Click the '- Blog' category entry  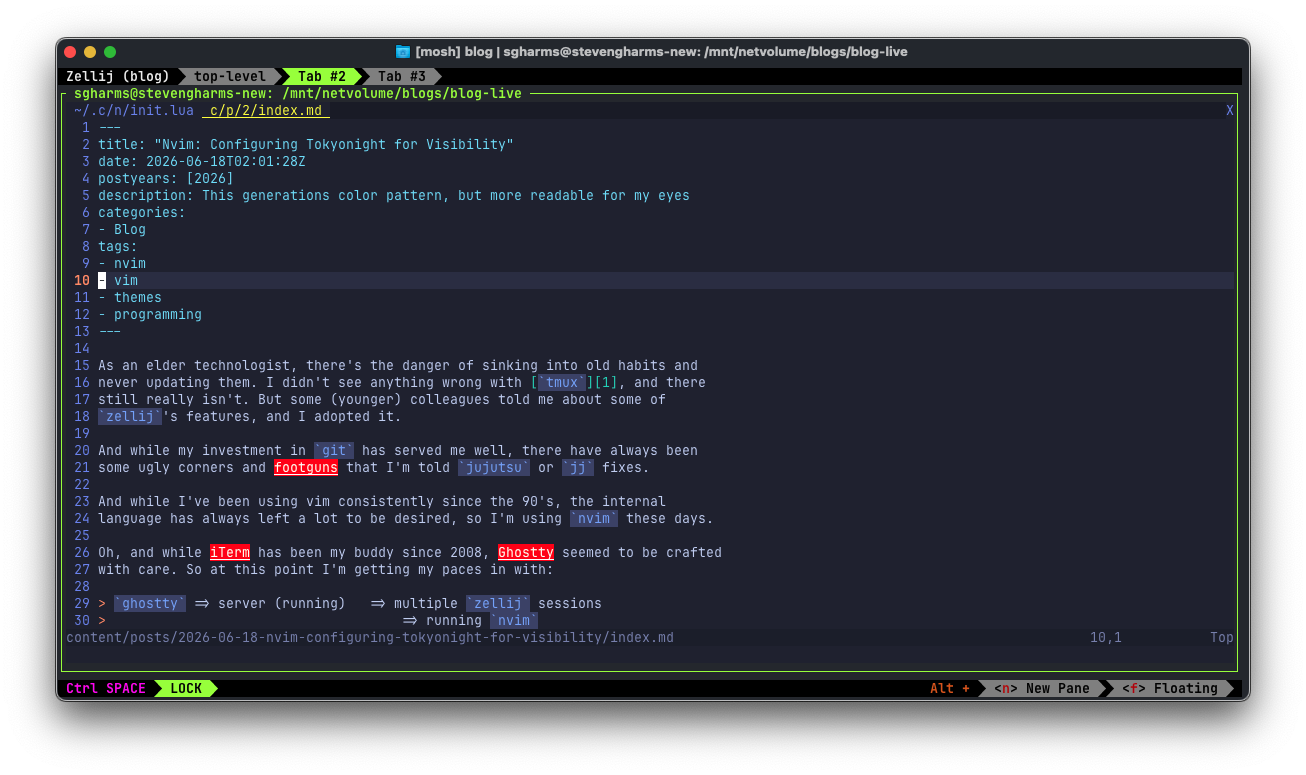pyautogui.click(x=122, y=229)
